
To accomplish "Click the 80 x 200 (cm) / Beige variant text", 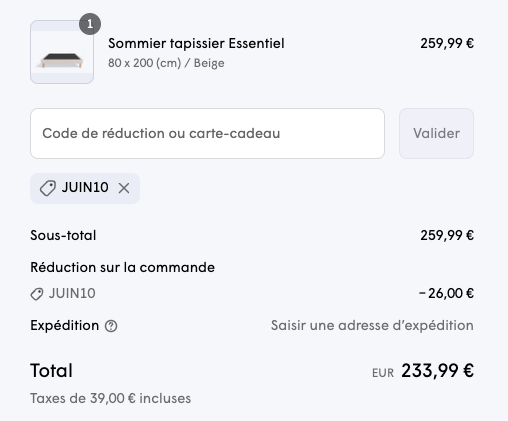I will [x=166, y=63].
